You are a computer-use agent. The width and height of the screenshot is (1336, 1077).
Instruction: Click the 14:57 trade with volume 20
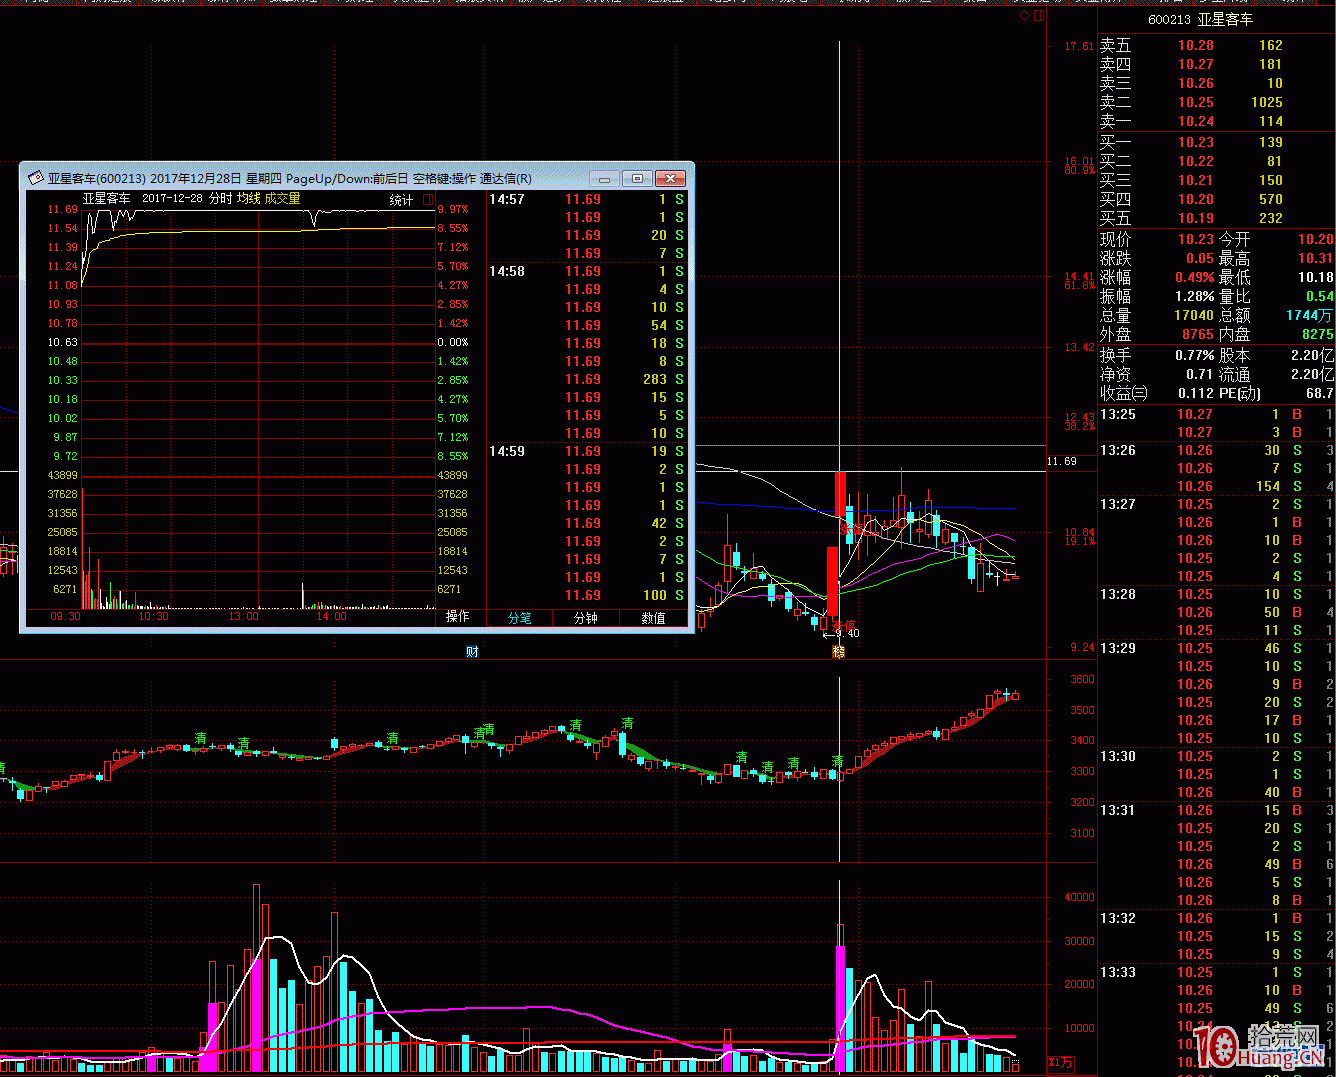587,235
